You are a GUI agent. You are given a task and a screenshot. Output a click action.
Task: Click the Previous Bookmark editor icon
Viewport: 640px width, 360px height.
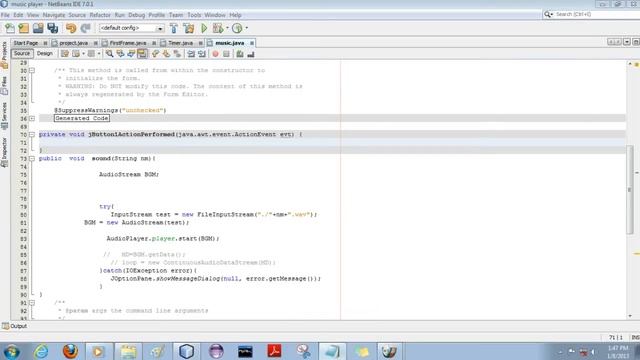click(156, 54)
